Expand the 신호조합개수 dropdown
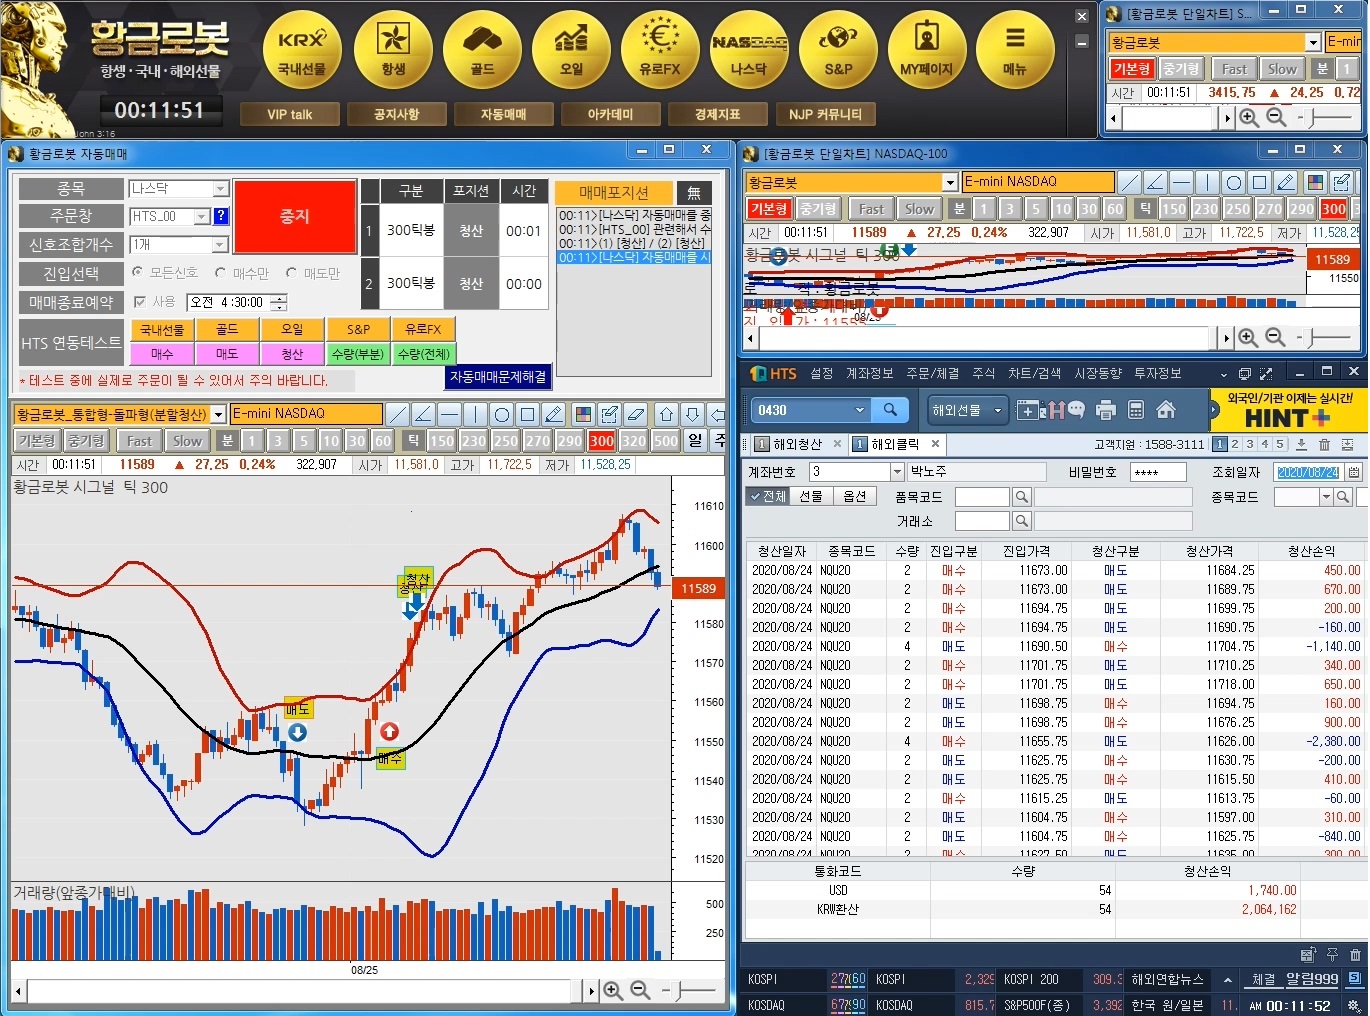Screen dimensions: 1370x1016 [221, 245]
